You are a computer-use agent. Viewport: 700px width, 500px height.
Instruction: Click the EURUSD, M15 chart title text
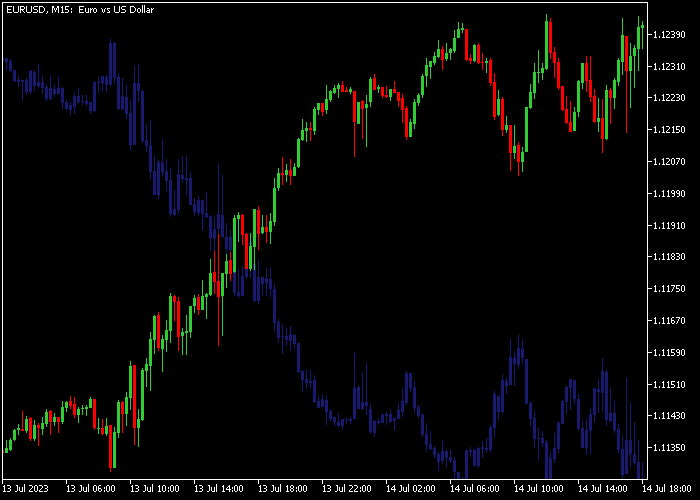[x=80, y=9]
